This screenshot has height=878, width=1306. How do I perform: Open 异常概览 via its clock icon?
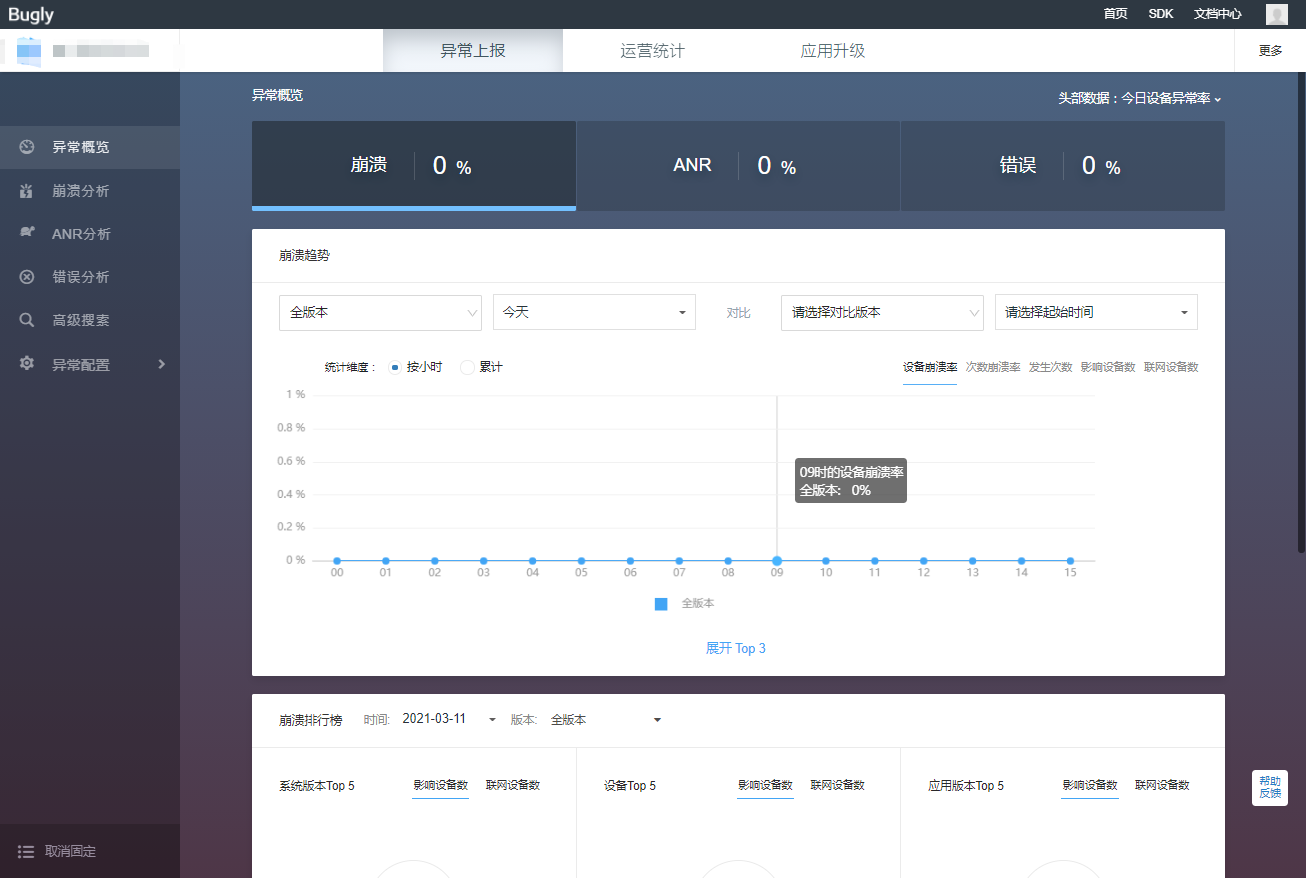[27, 146]
